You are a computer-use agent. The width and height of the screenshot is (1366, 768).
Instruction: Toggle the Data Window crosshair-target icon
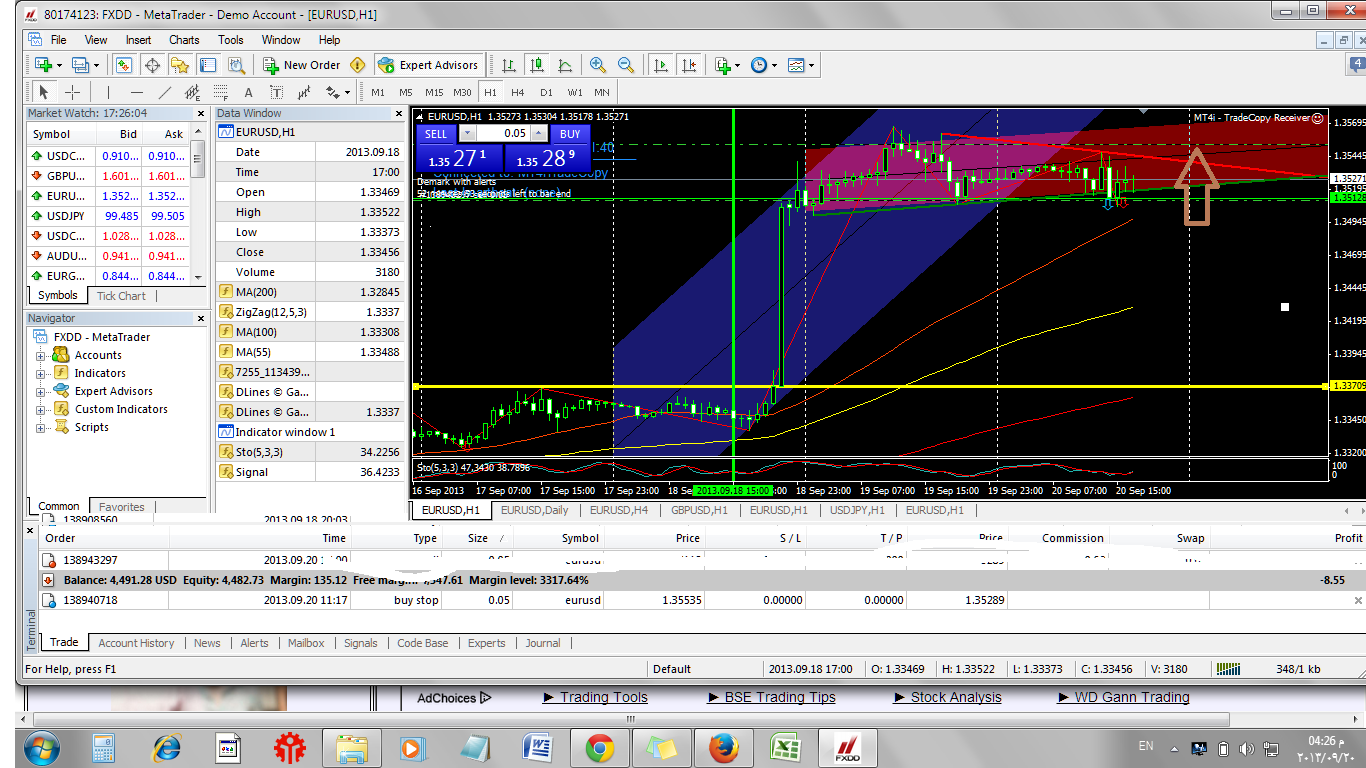(x=152, y=65)
